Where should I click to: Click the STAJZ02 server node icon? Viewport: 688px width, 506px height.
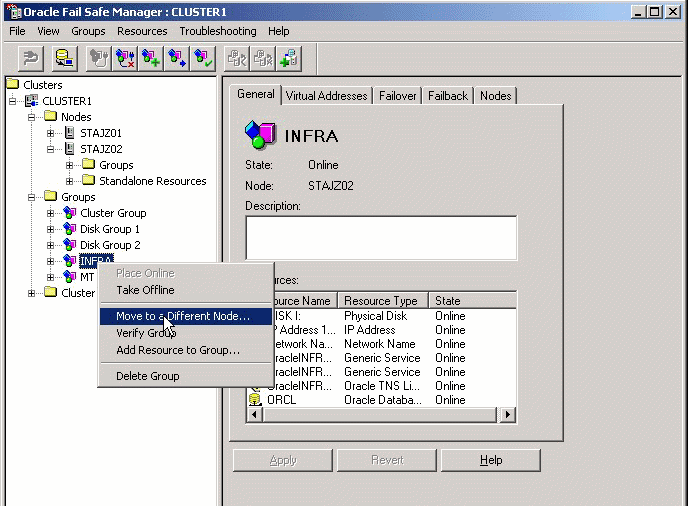[x=69, y=148]
